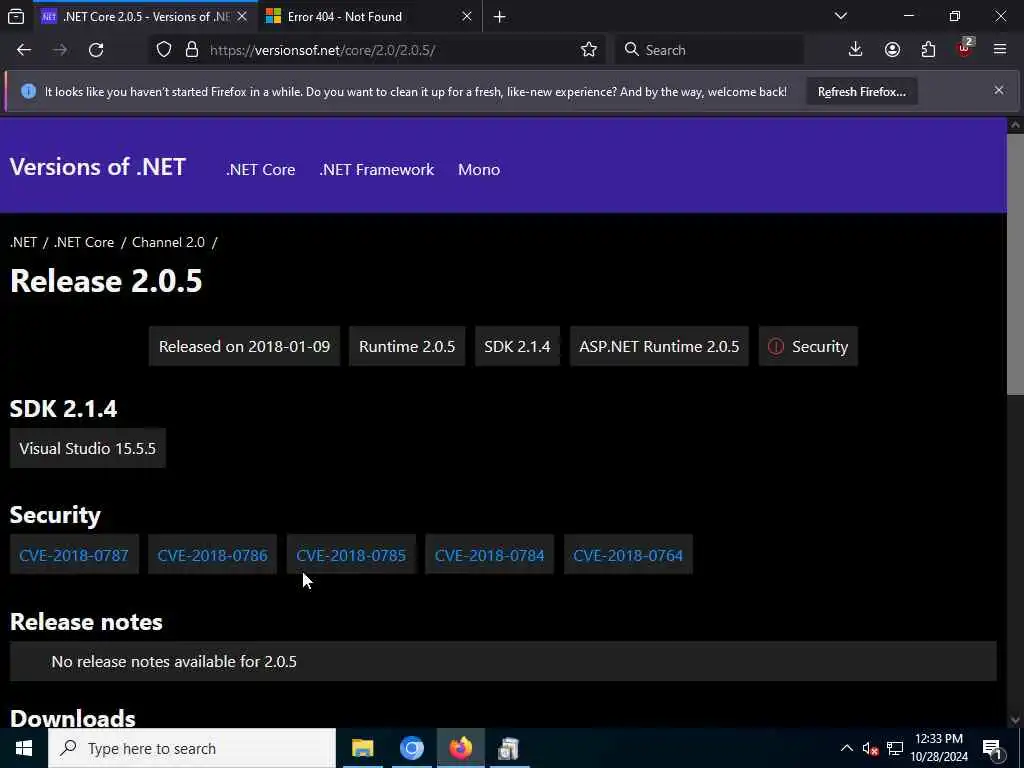The width and height of the screenshot is (1024, 768).
Task: Click the Runtime 2.0.5 badge
Action: tap(407, 346)
